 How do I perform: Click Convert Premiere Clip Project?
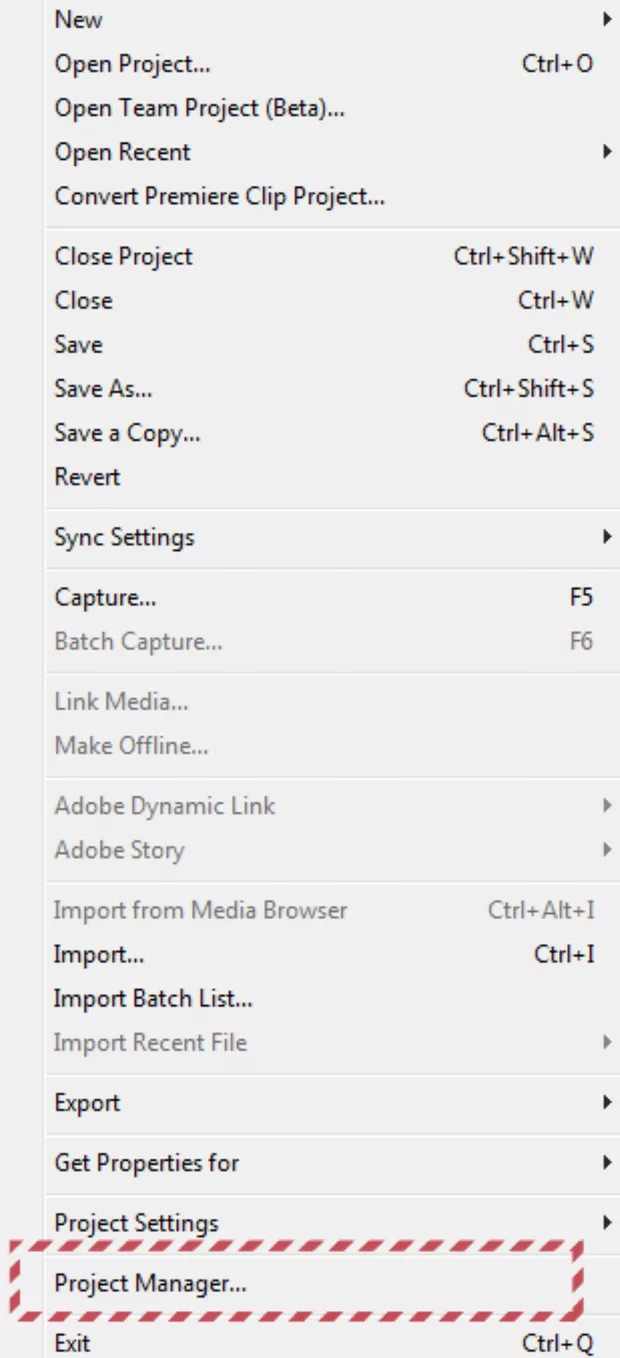(x=220, y=196)
